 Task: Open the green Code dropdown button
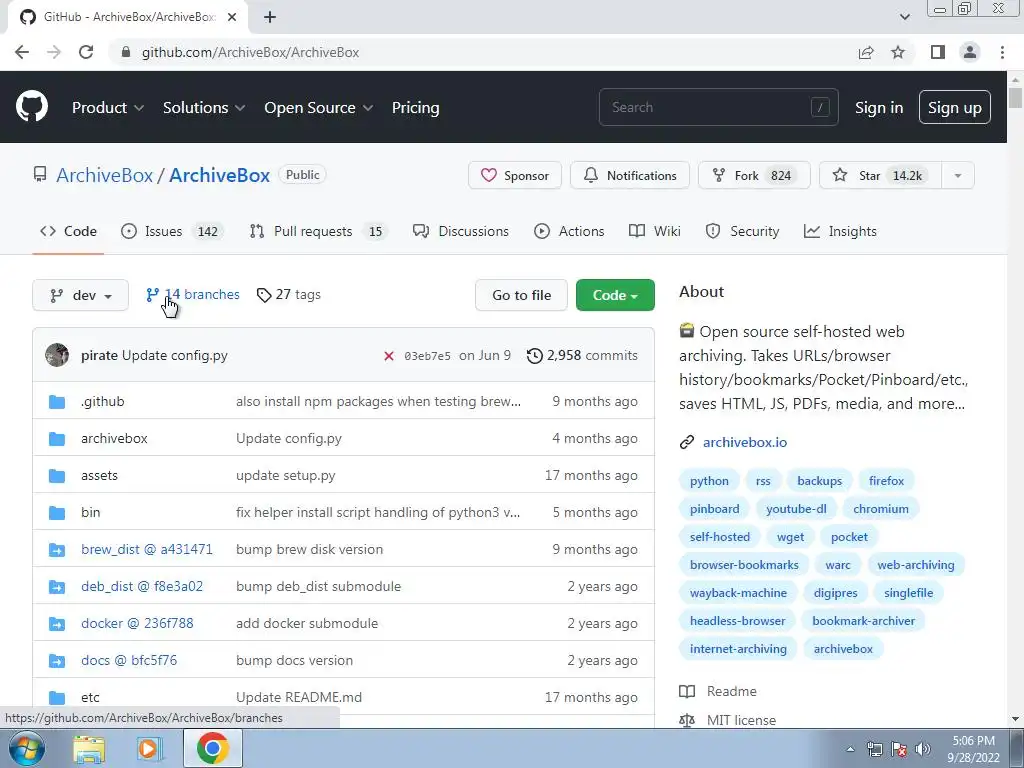point(615,295)
